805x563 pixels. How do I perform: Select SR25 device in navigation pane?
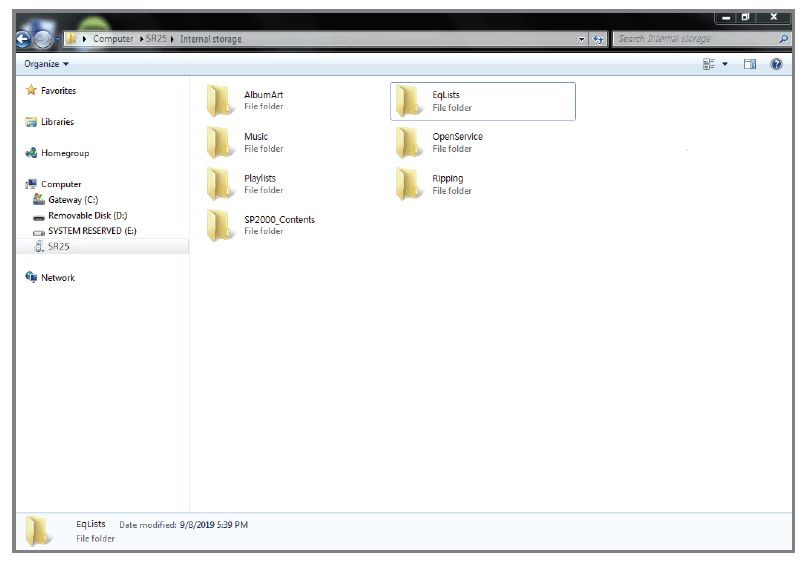click(59, 246)
